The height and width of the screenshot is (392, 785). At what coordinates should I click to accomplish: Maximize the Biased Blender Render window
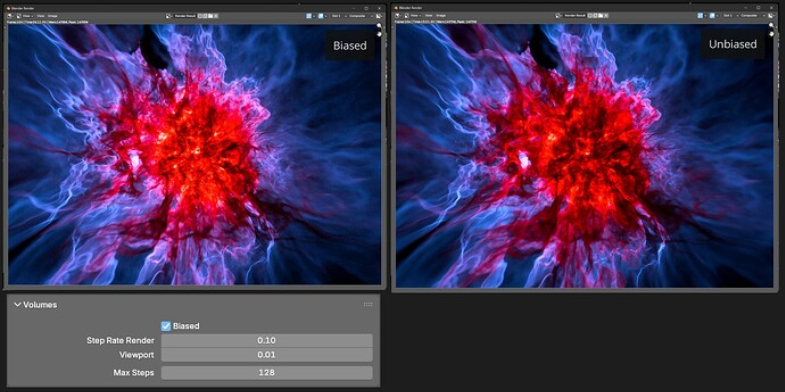click(x=366, y=8)
